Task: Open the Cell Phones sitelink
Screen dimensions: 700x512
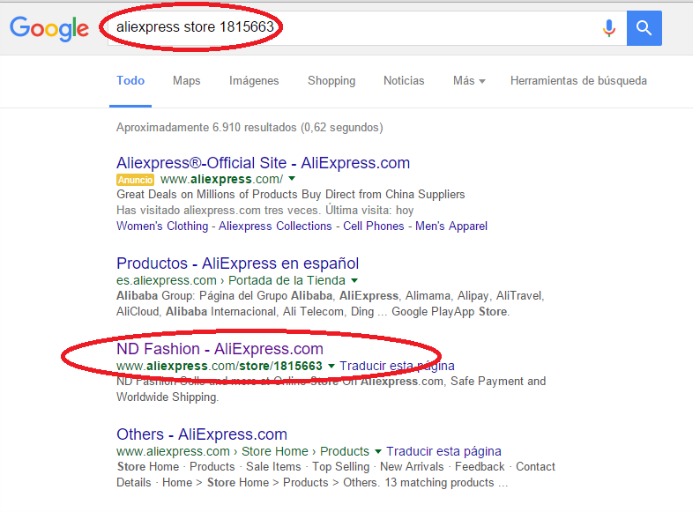Action: coord(373,226)
